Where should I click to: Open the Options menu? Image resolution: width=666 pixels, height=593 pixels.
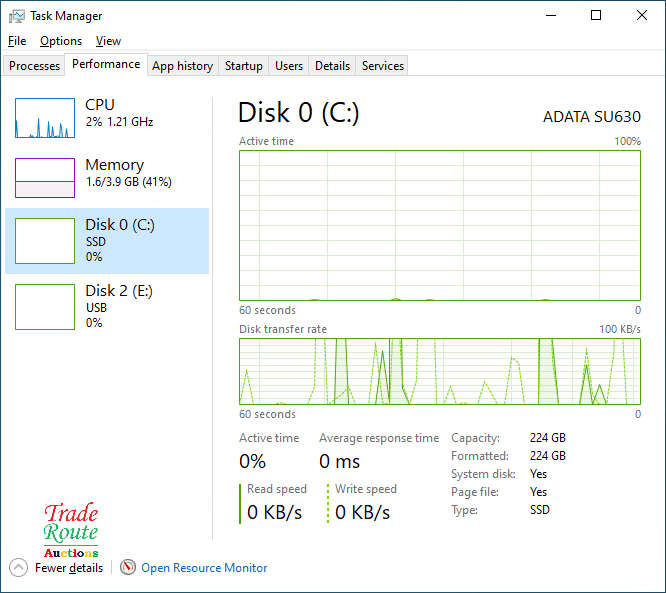61,41
